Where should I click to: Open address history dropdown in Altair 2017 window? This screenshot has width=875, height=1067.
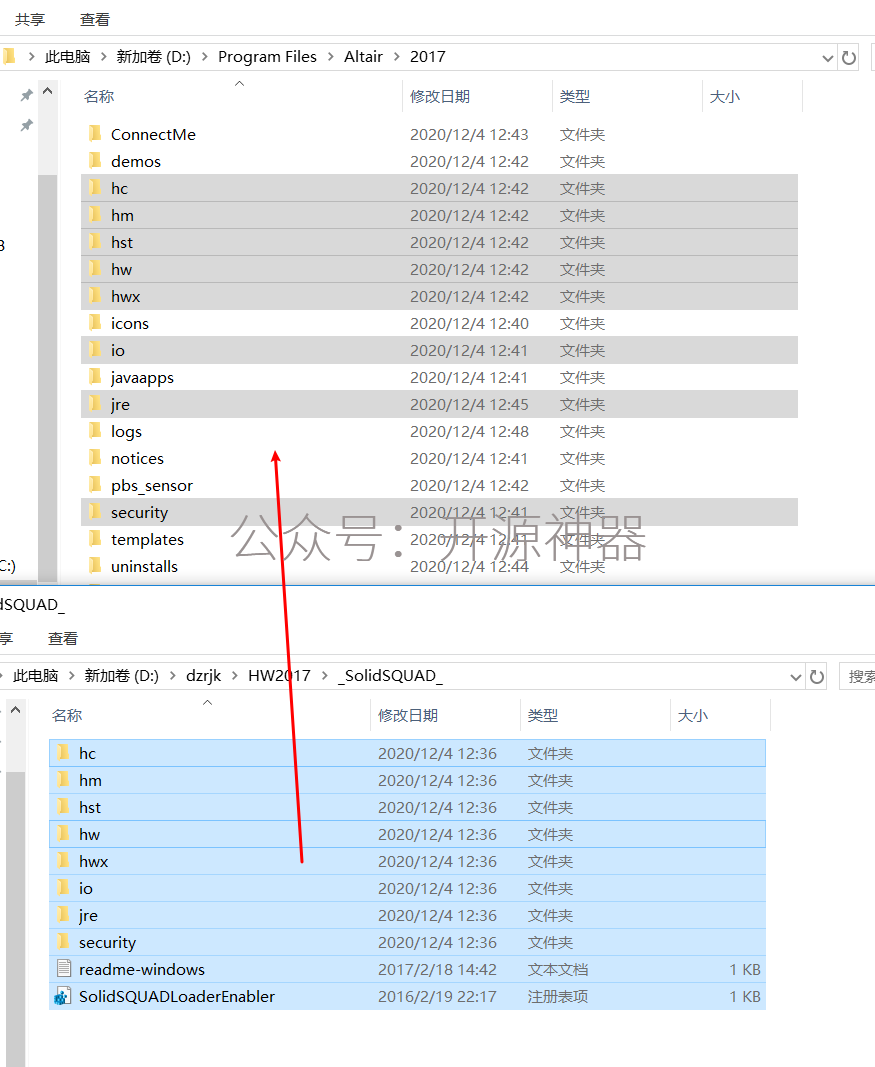coord(827,58)
